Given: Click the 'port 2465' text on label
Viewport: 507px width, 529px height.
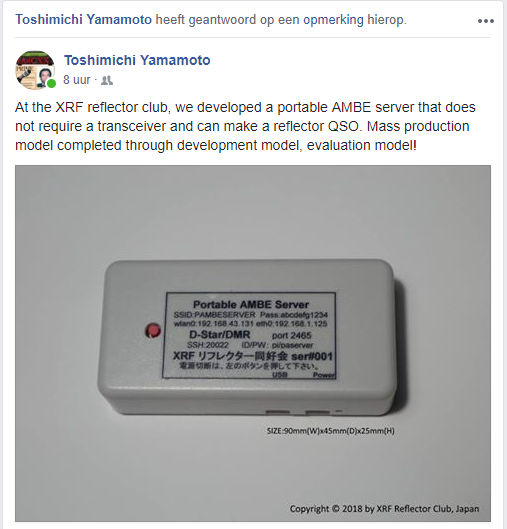Looking at the screenshot, I should pos(291,335).
